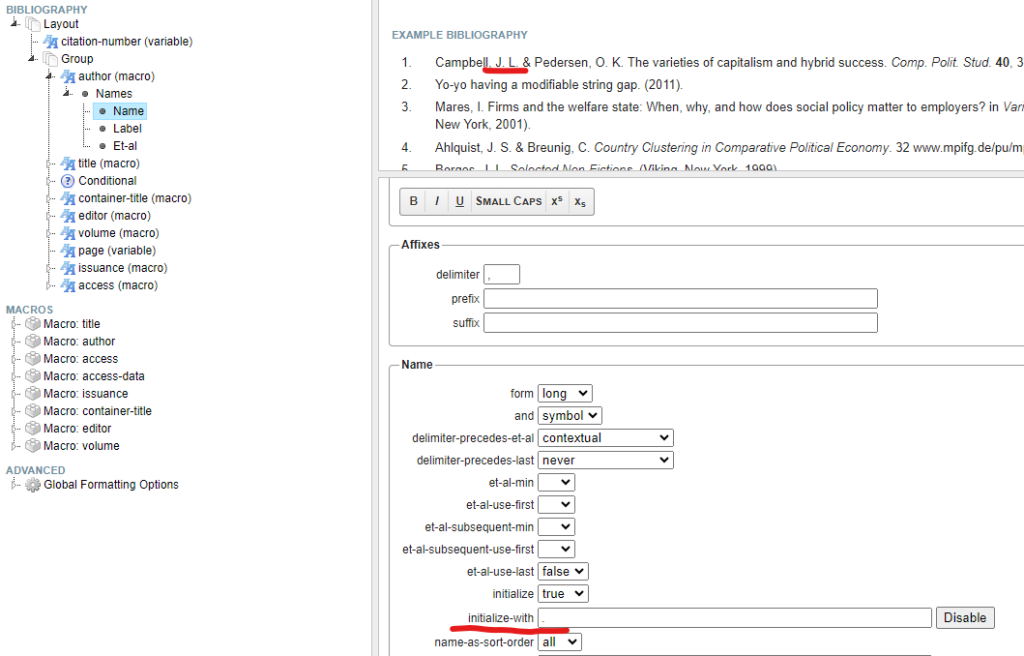Click the Conditional question mark icon
1024x656 pixels.
click(x=68, y=181)
